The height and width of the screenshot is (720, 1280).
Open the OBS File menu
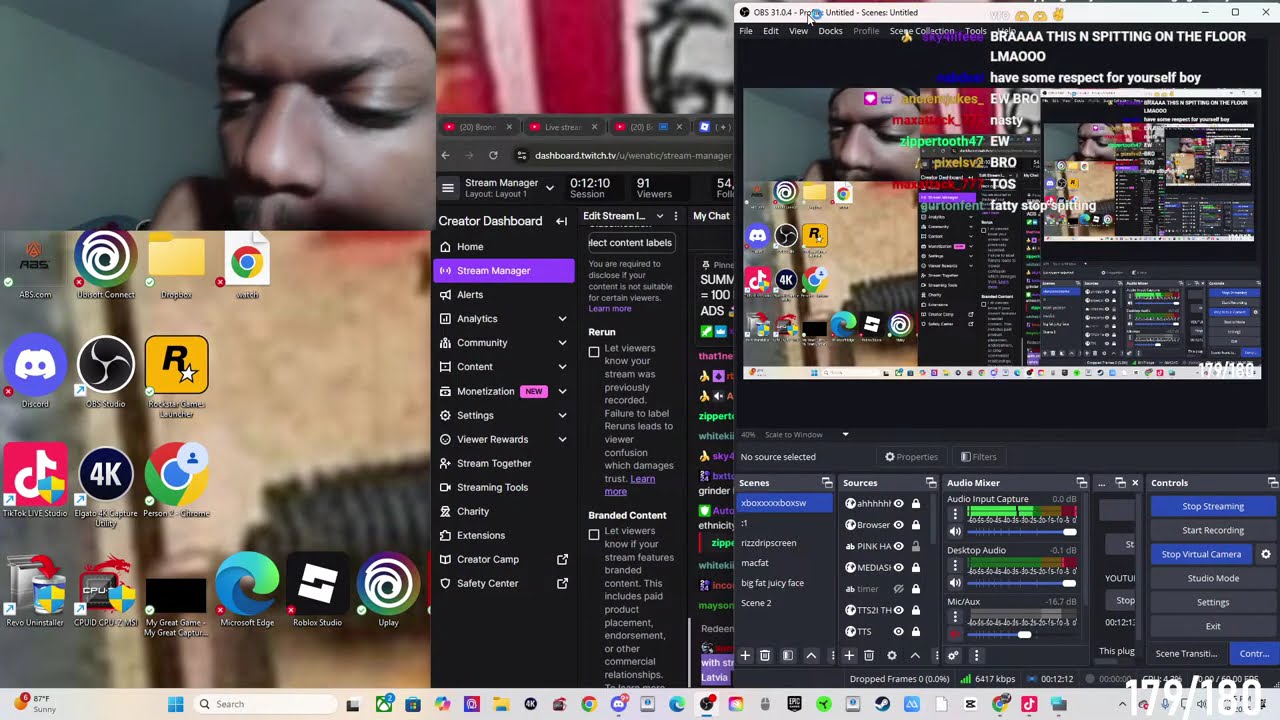(x=746, y=31)
